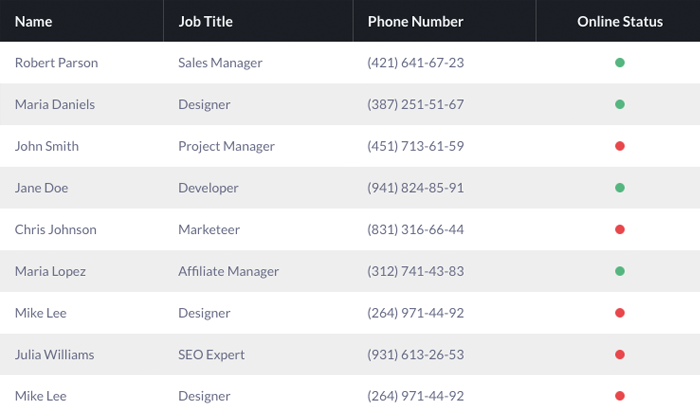Open Robert Parson's name entry
The width and height of the screenshot is (700, 412).
click(56, 62)
